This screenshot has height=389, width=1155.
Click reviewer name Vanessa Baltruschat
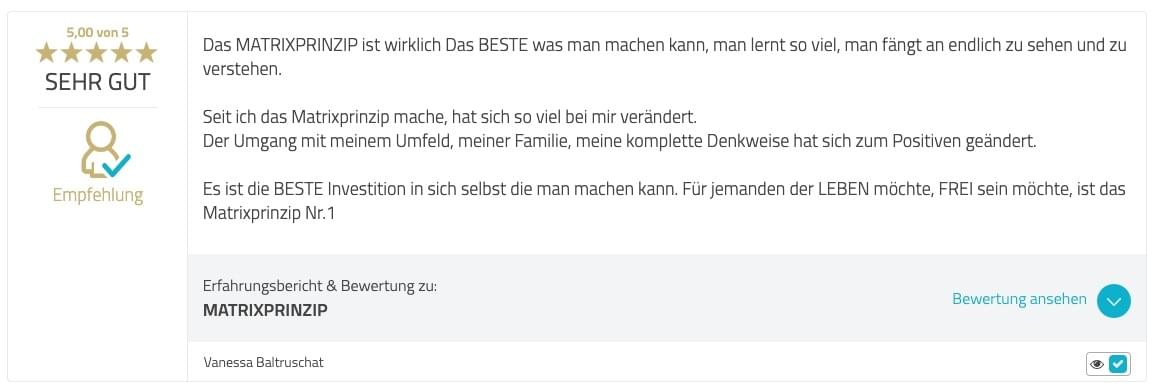[x=263, y=362]
